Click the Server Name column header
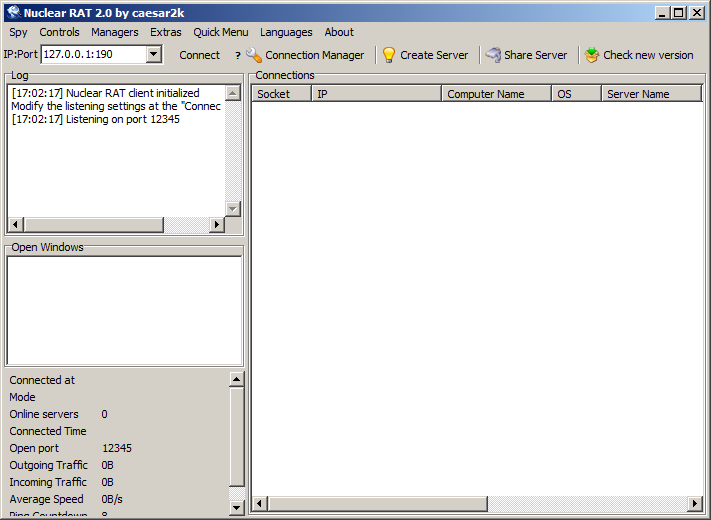The width and height of the screenshot is (711, 520). point(650,94)
